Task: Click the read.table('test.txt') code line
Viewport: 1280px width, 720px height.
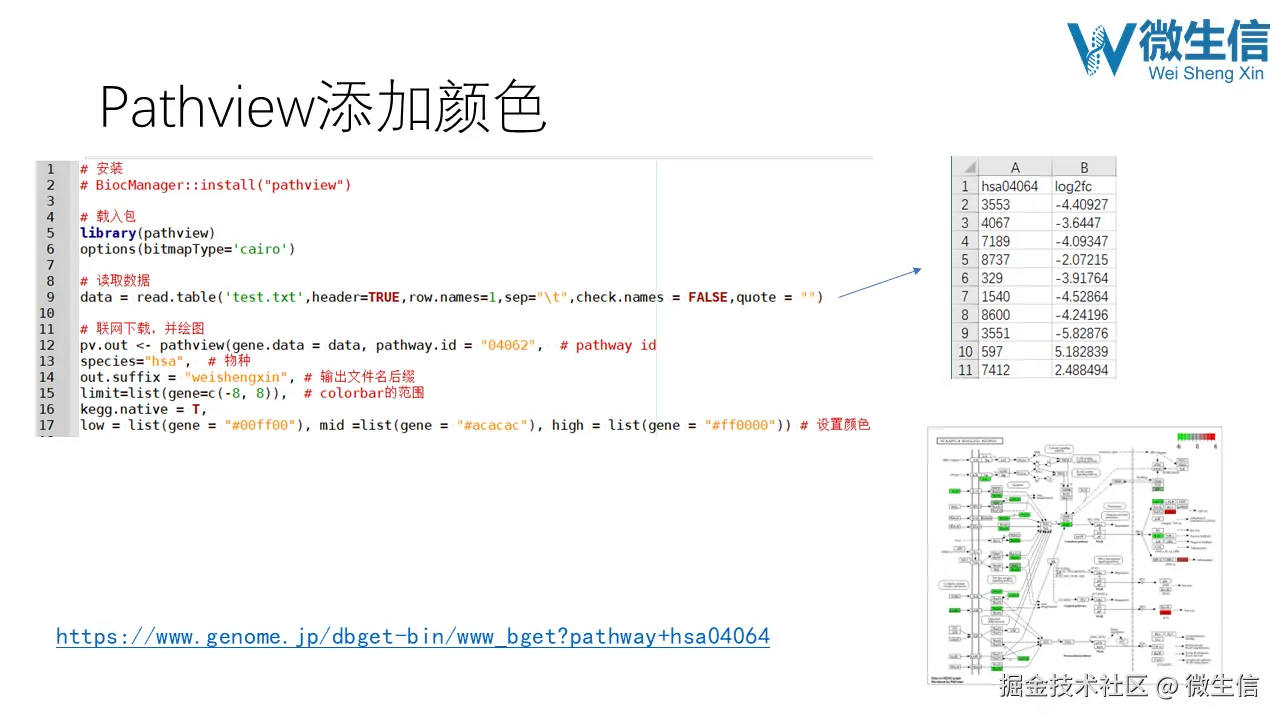Action: (451, 297)
